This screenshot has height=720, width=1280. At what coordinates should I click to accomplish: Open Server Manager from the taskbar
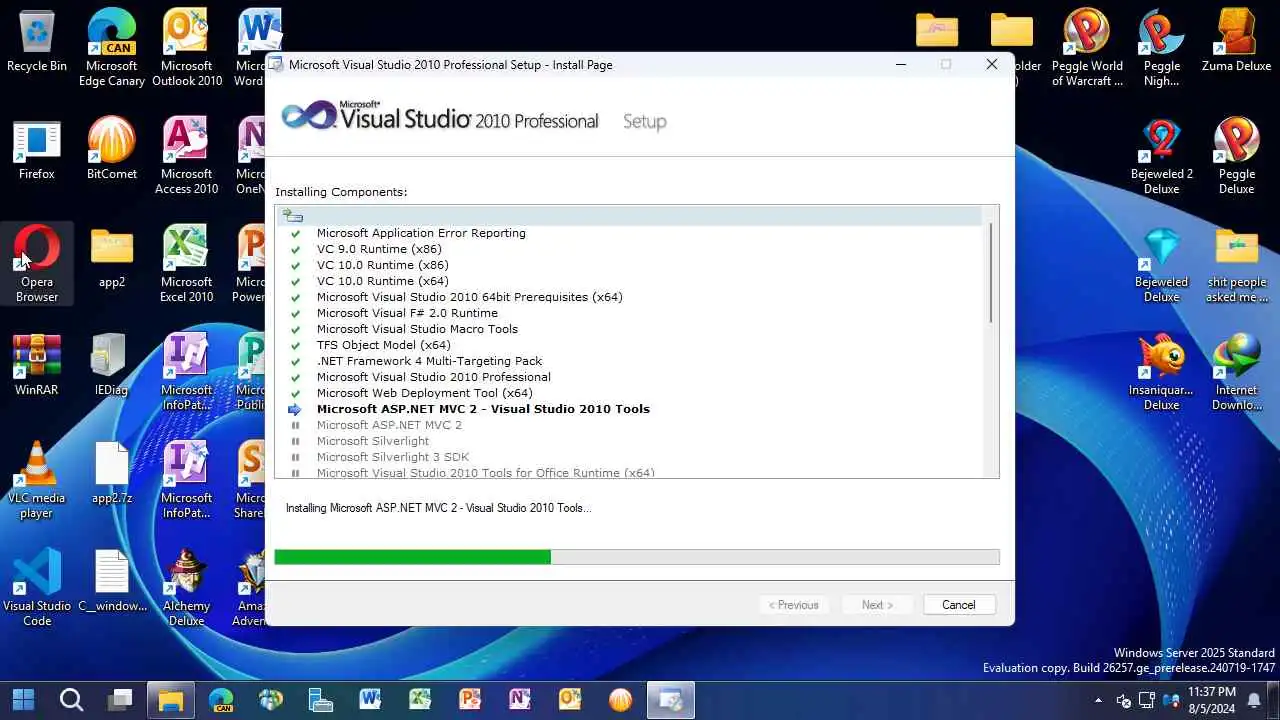pyautogui.click(x=320, y=699)
